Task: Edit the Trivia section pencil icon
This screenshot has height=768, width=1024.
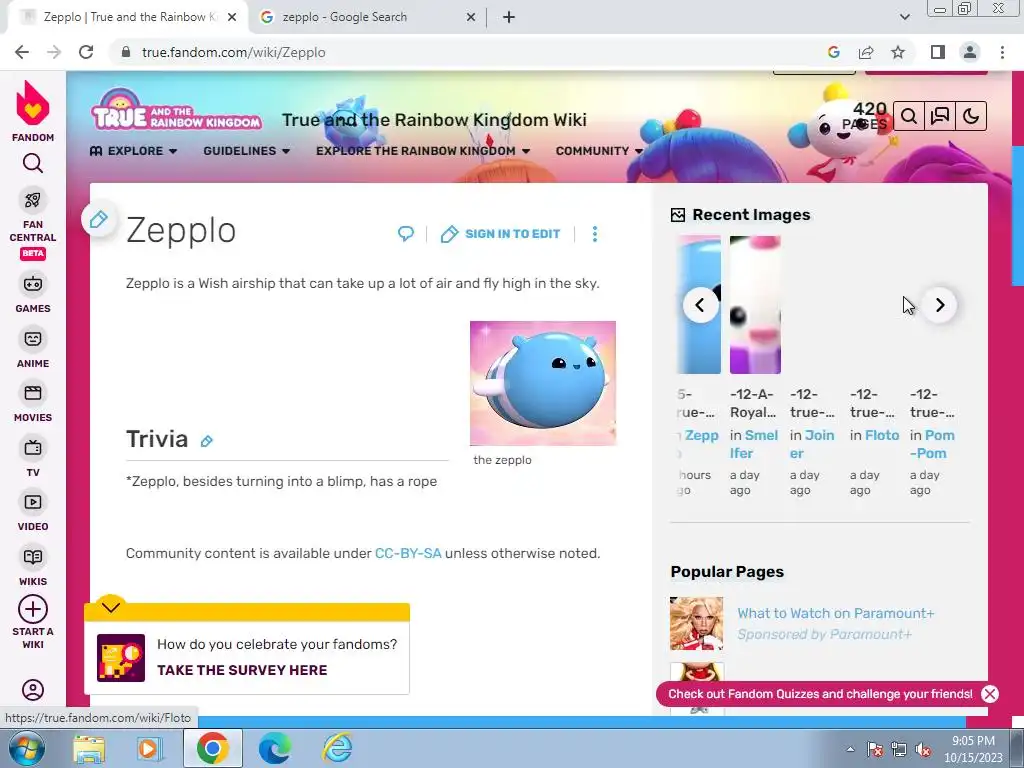Action: [207, 441]
